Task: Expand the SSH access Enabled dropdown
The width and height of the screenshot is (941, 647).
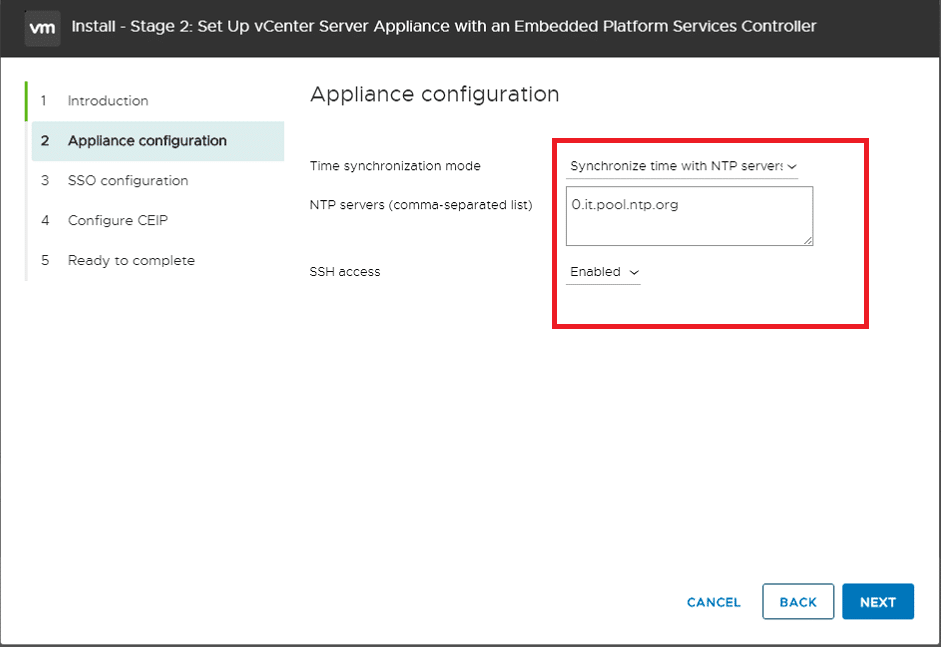Action: pyautogui.click(x=603, y=272)
